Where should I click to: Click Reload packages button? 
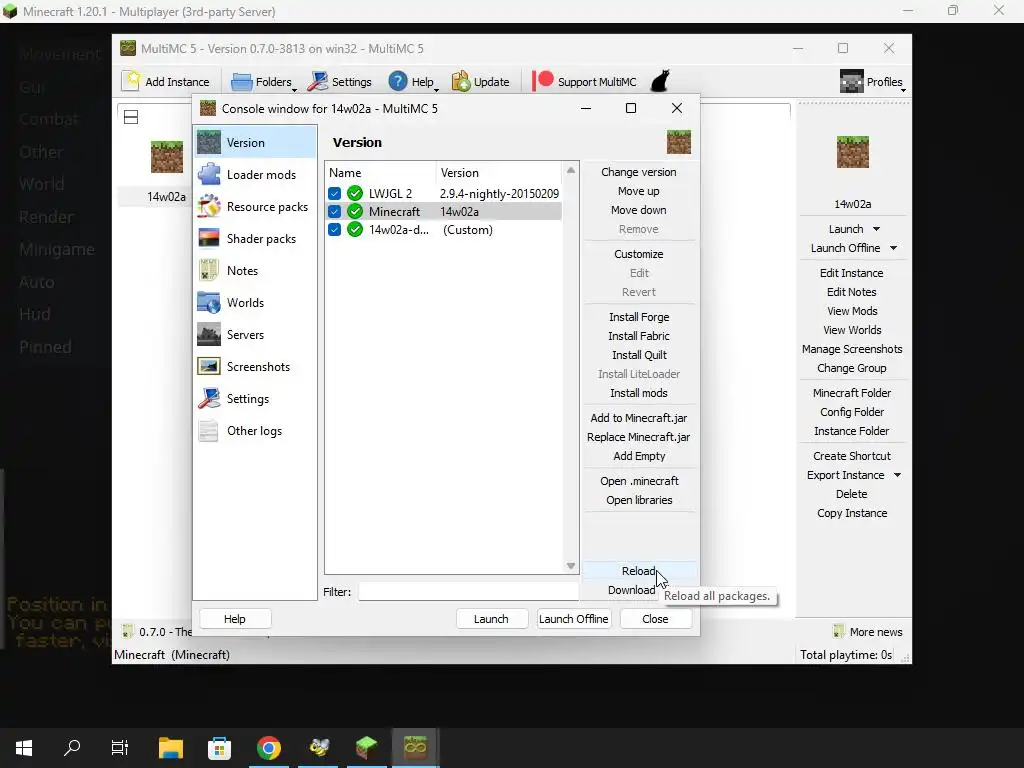click(639, 571)
